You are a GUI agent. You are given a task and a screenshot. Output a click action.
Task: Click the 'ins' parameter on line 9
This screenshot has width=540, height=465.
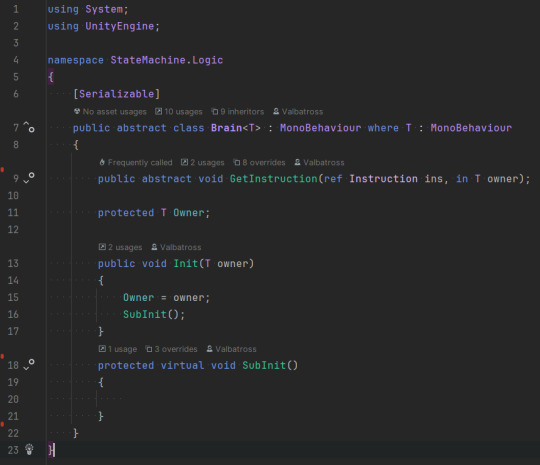434,178
